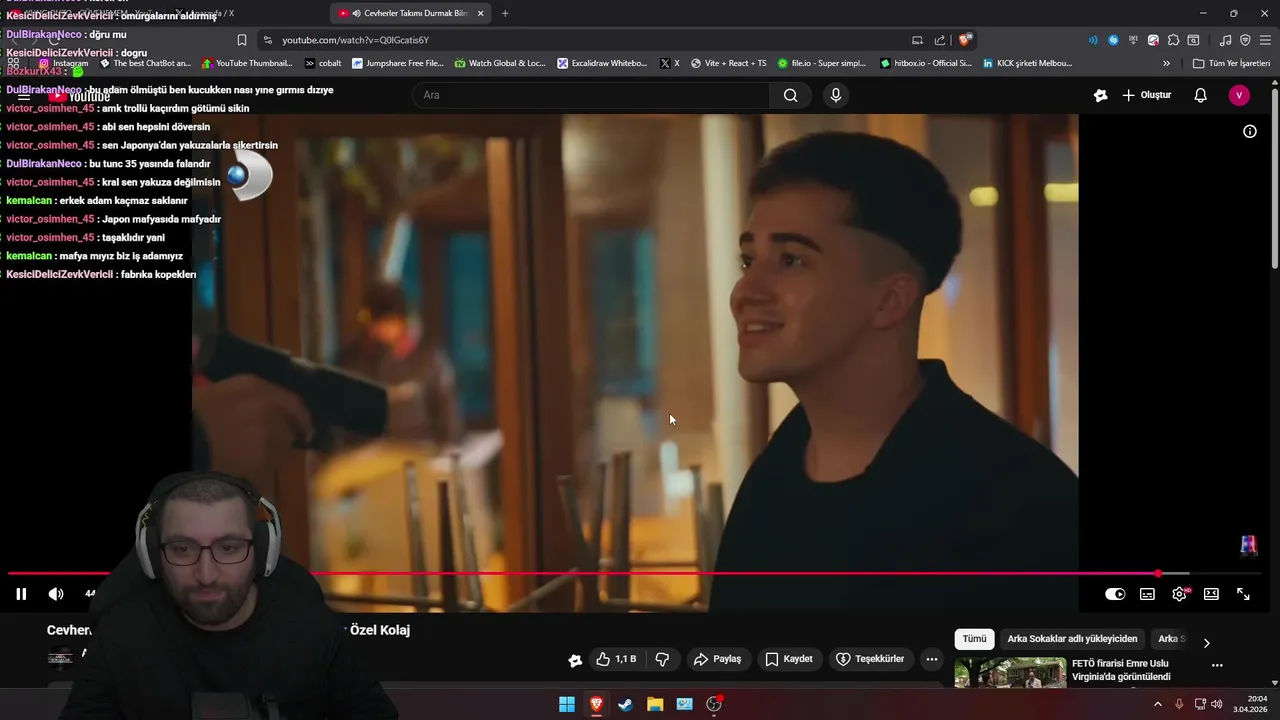Switch to theater mode
This screenshot has width=1280, height=720.
1211,594
